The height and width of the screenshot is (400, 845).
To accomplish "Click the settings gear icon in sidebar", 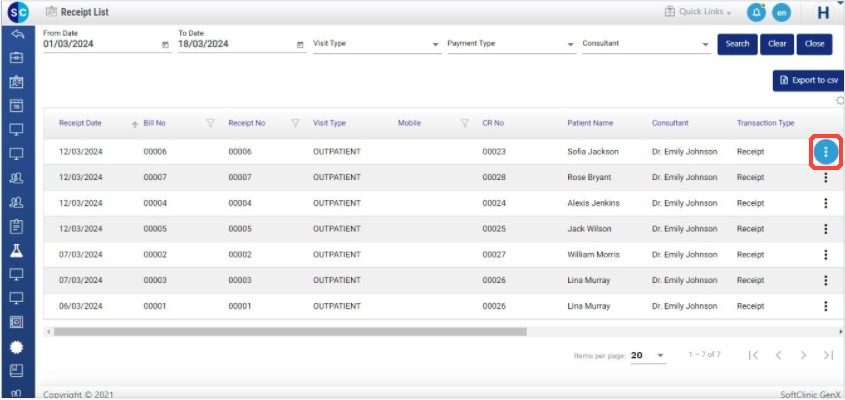I will (16, 346).
